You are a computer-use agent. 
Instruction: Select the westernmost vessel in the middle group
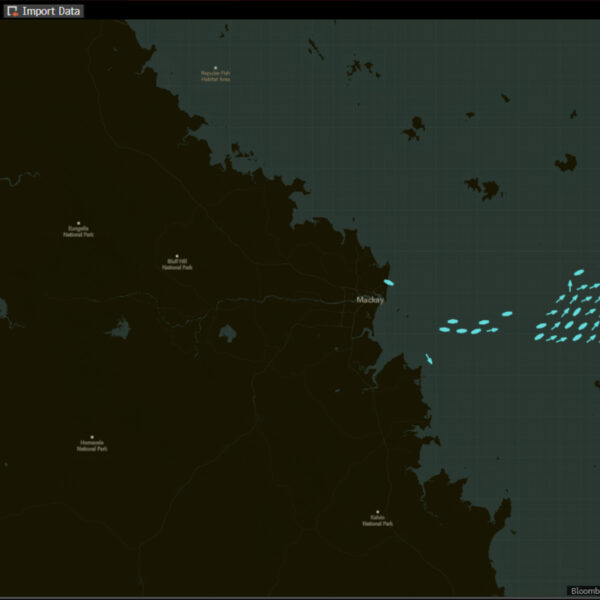pos(443,329)
